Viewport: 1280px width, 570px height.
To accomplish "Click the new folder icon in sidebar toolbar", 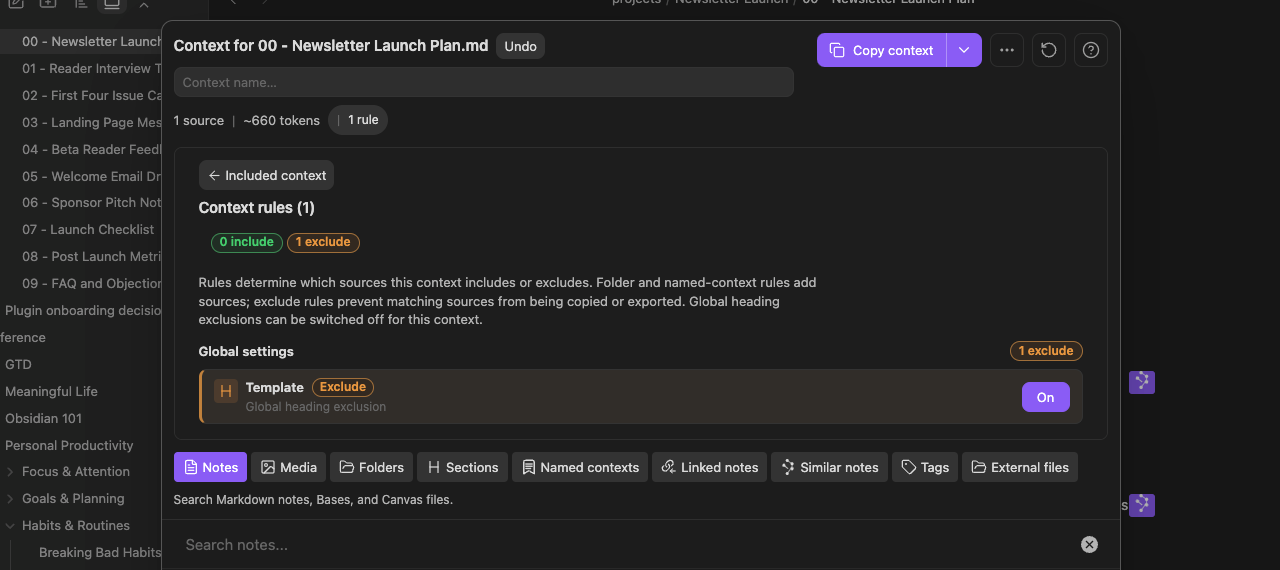I will pos(48,4).
